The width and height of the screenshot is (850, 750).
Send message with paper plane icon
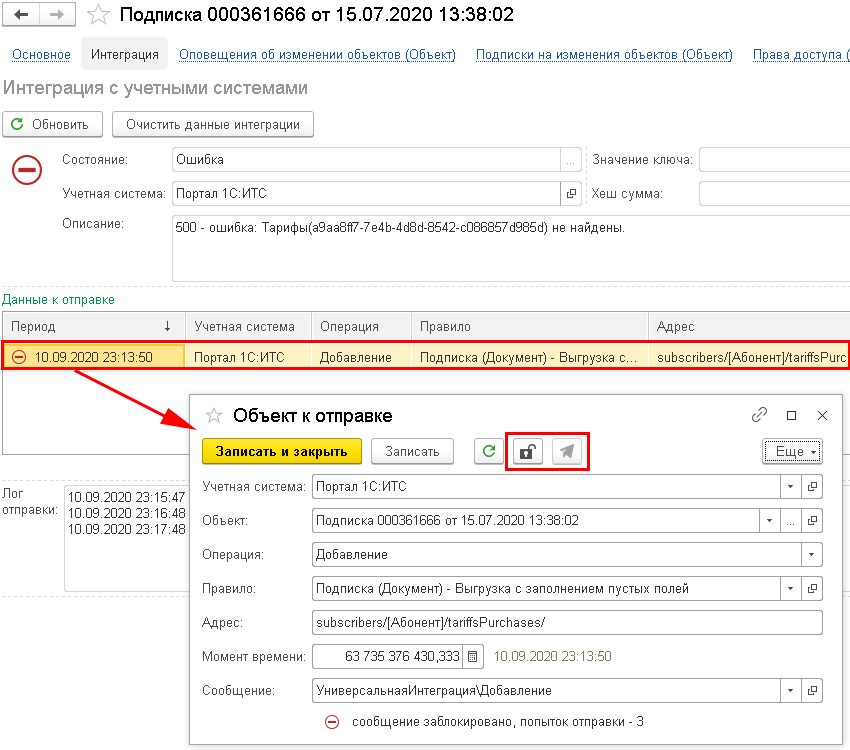567,451
